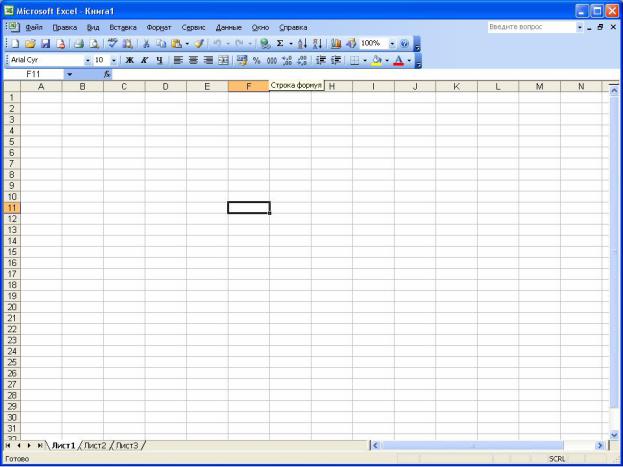Screen dimensions: 623x467
Task: Toggle Merge and Center
Action: pos(223,60)
